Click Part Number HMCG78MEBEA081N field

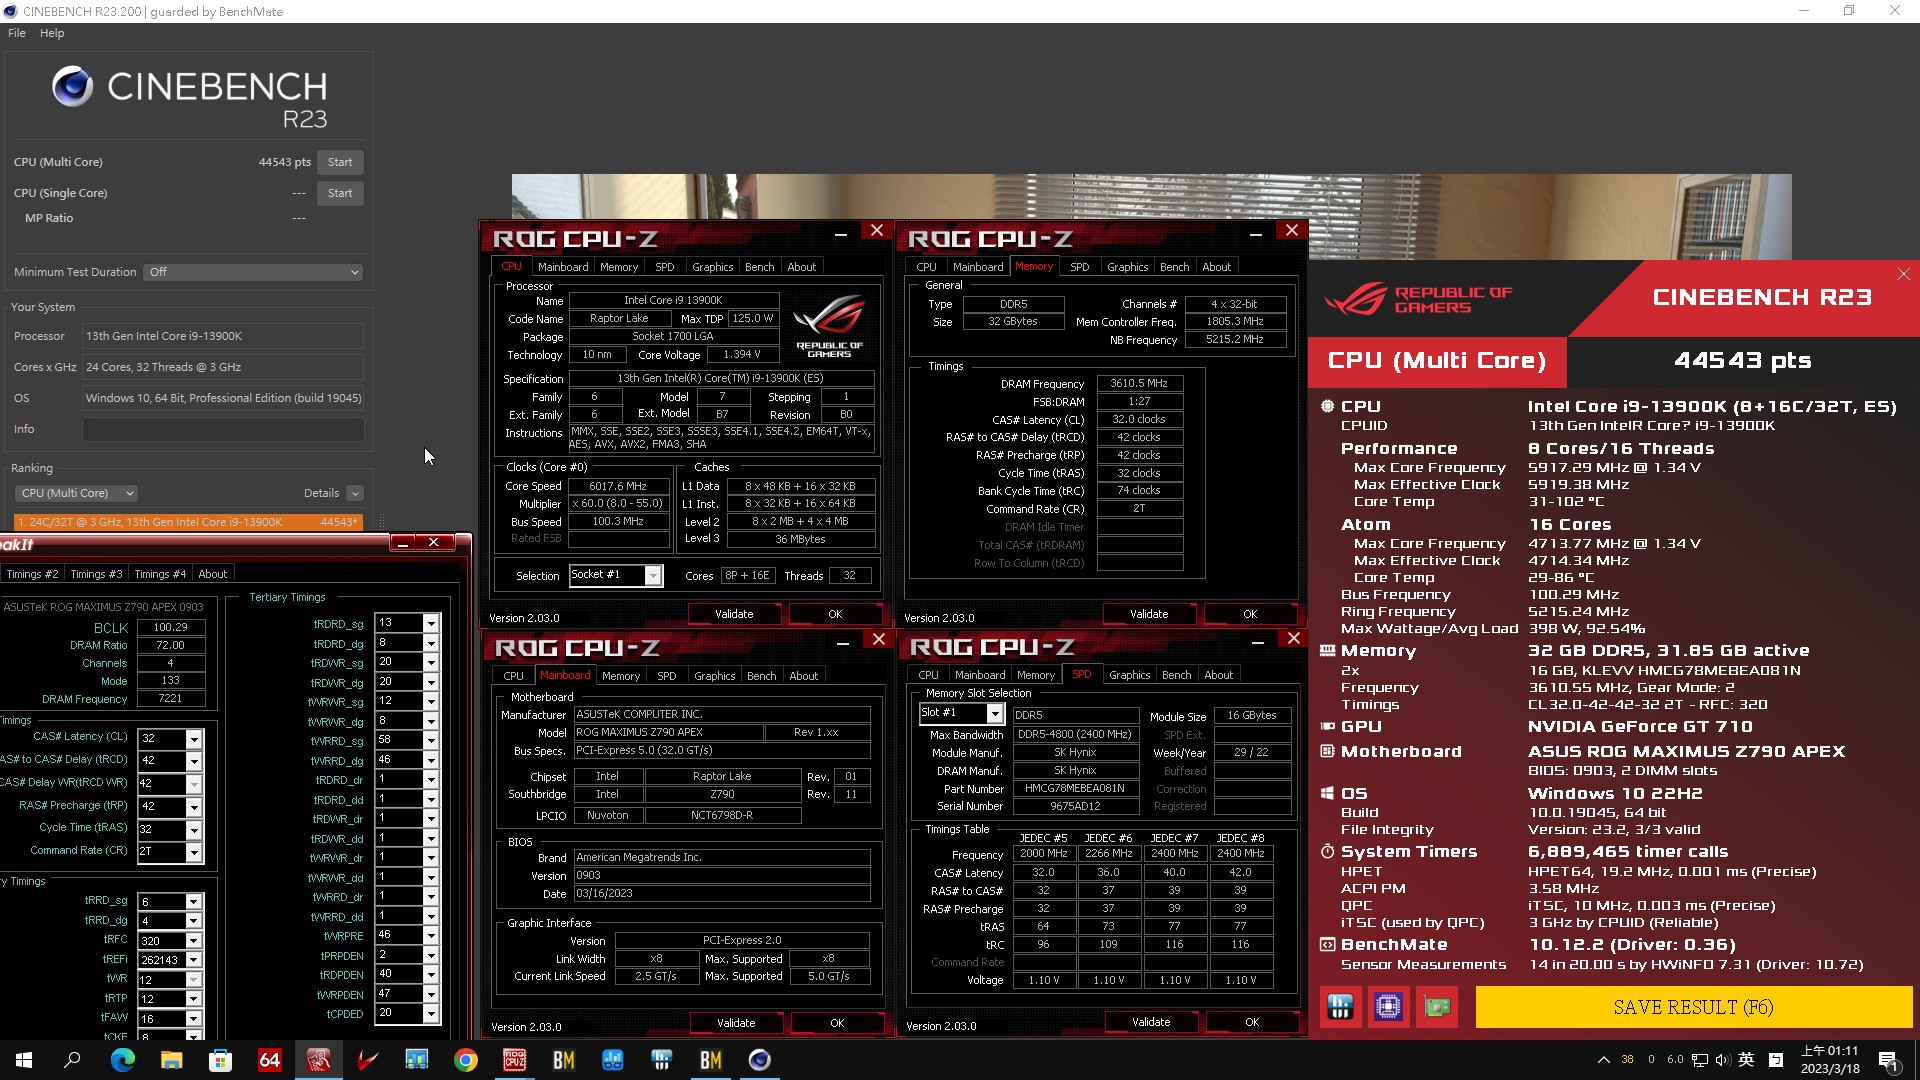click(1075, 788)
